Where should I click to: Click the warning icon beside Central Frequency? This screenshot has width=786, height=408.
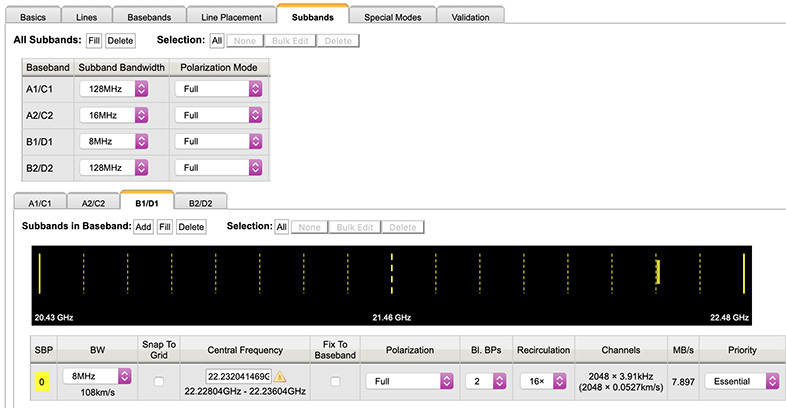tap(280, 376)
